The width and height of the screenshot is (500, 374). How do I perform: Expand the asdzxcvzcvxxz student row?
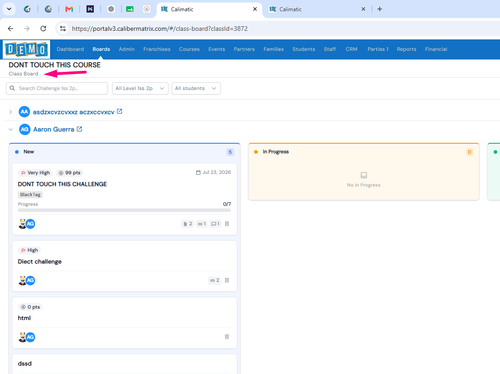tap(11, 112)
